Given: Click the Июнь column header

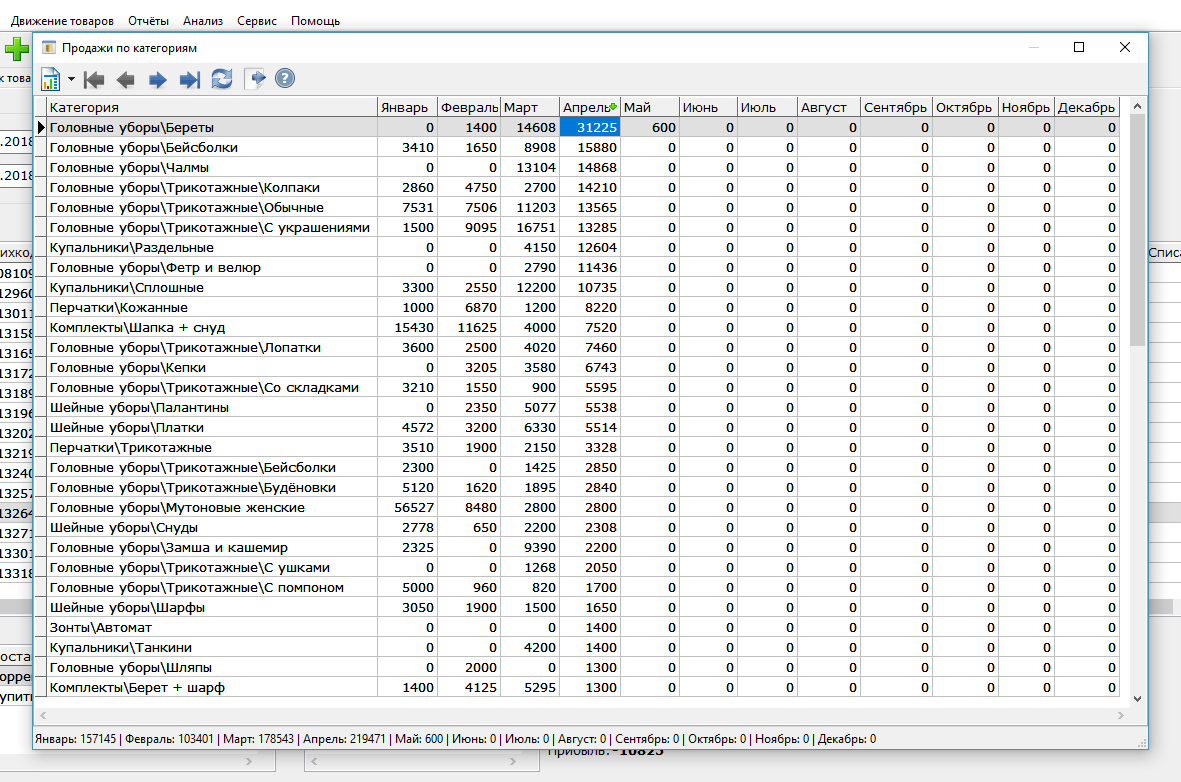Looking at the screenshot, I should [x=707, y=107].
